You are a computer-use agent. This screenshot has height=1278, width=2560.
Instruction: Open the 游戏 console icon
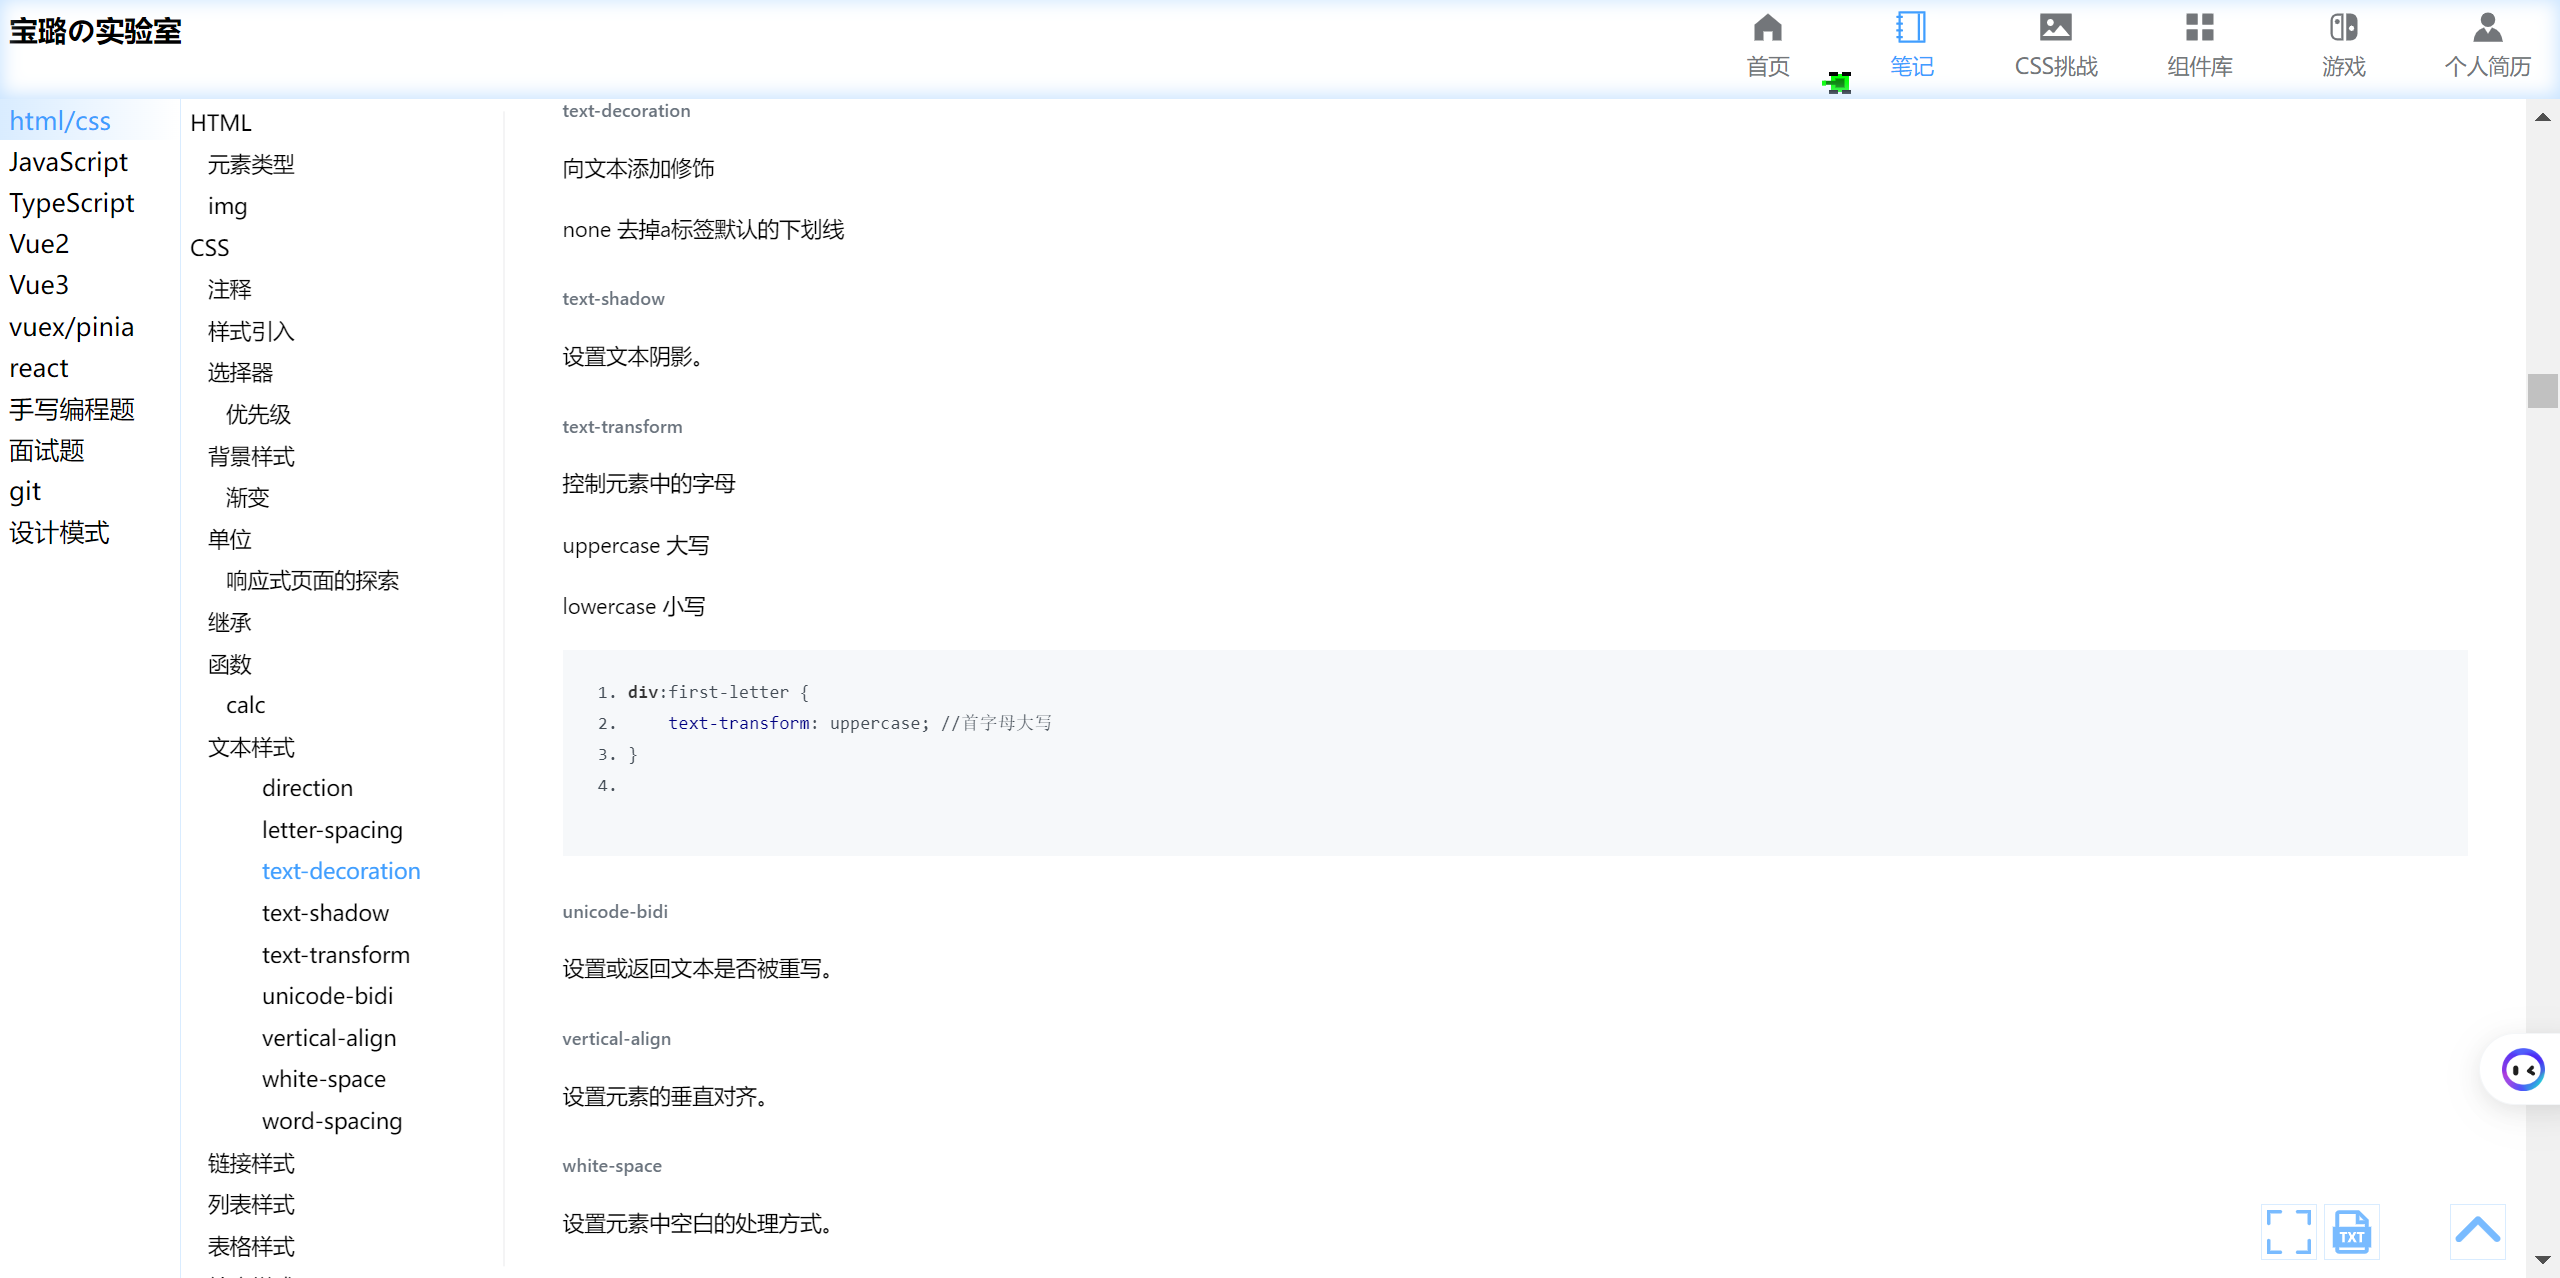(2343, 27)
